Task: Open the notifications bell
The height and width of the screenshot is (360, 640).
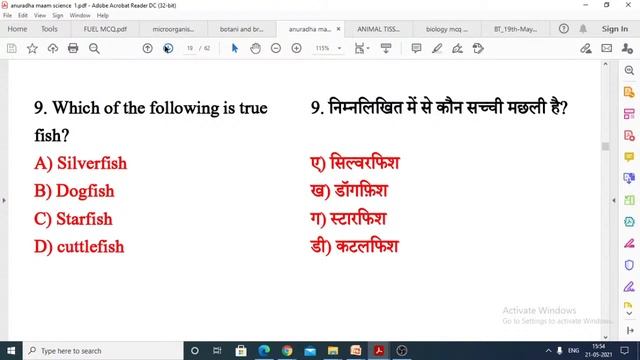Action: 583,29
